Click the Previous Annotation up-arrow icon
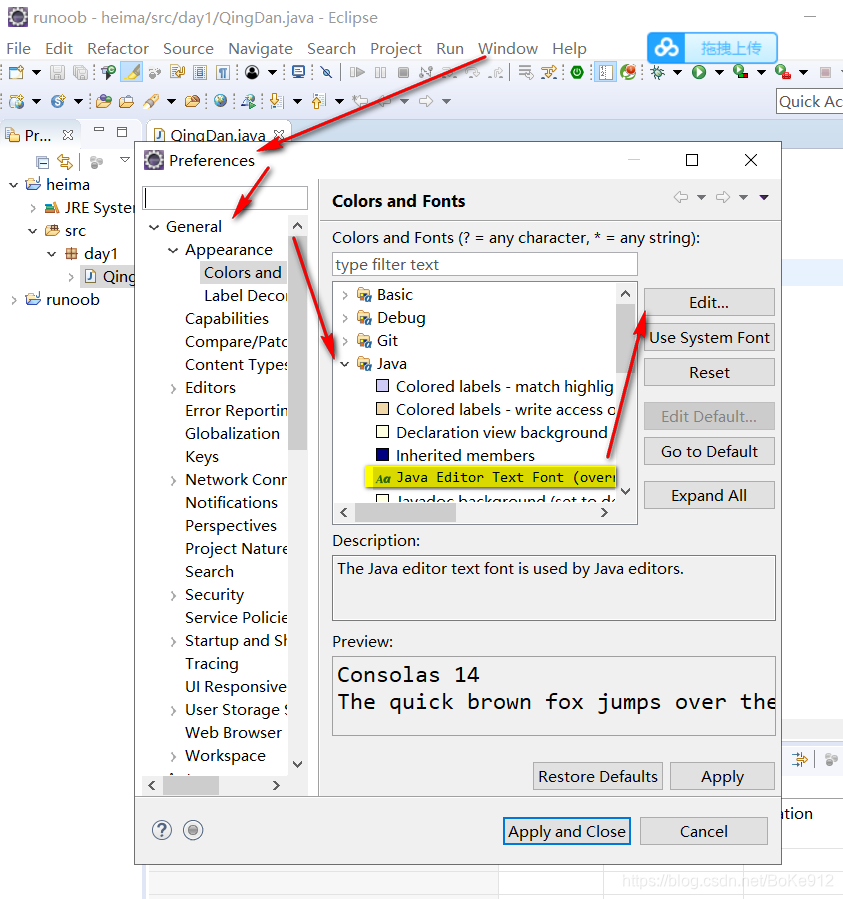This screenshot has width=843, height=899. click(x=318, y=101)
